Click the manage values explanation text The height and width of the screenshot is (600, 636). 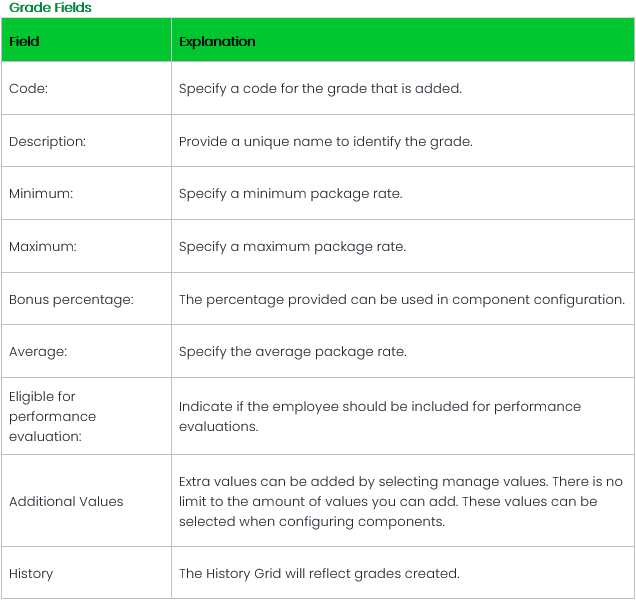click(x=400, y=501)
